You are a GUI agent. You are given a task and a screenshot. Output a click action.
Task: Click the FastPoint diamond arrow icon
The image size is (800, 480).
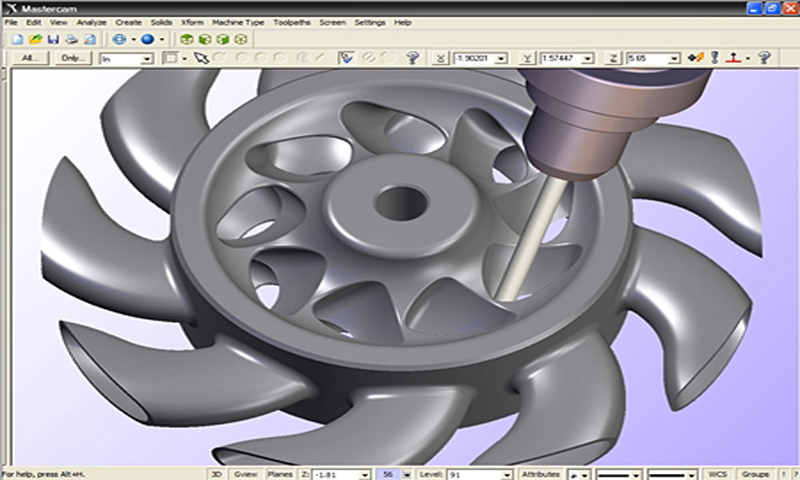695,58
